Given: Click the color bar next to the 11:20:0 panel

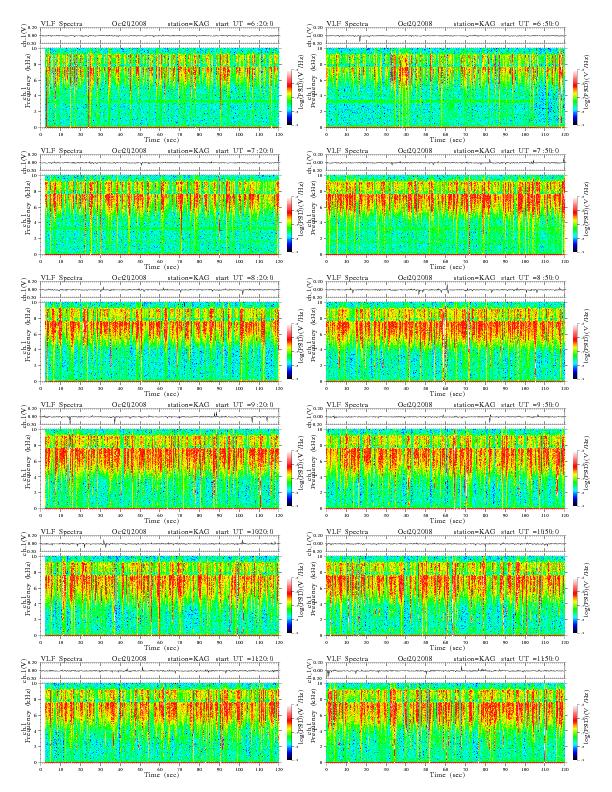Looking at the screenshot, I should coord(289,732).
